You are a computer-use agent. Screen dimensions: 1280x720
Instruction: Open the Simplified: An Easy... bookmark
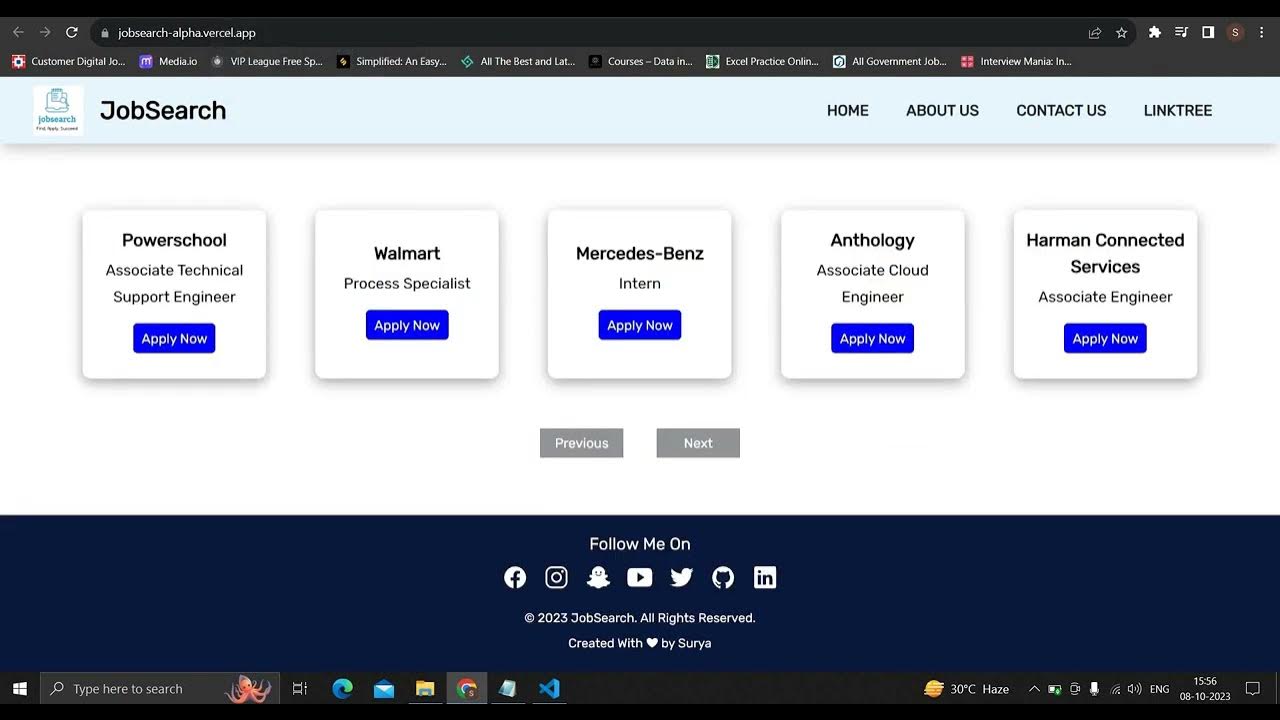pos(392,61)
